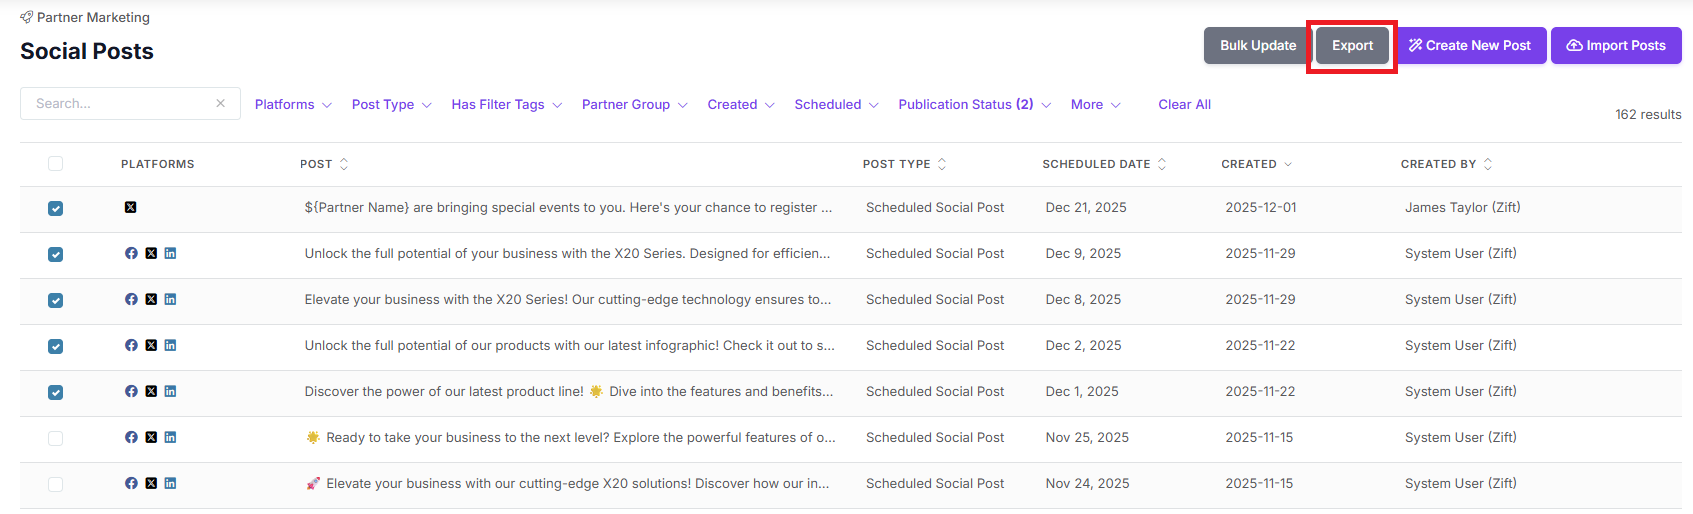Click the Bulk Update button
This screenshot has height=514, width=1693.
pos(1258,45)
